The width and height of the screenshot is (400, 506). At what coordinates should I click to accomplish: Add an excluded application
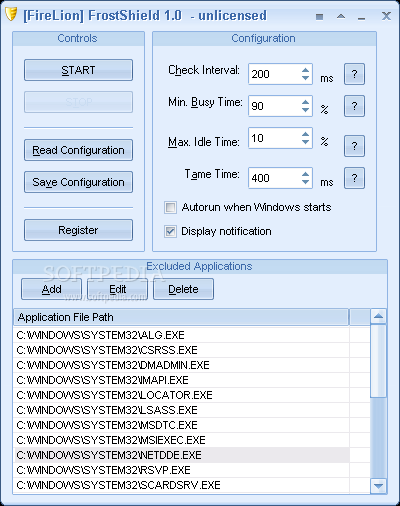[51, 289]
